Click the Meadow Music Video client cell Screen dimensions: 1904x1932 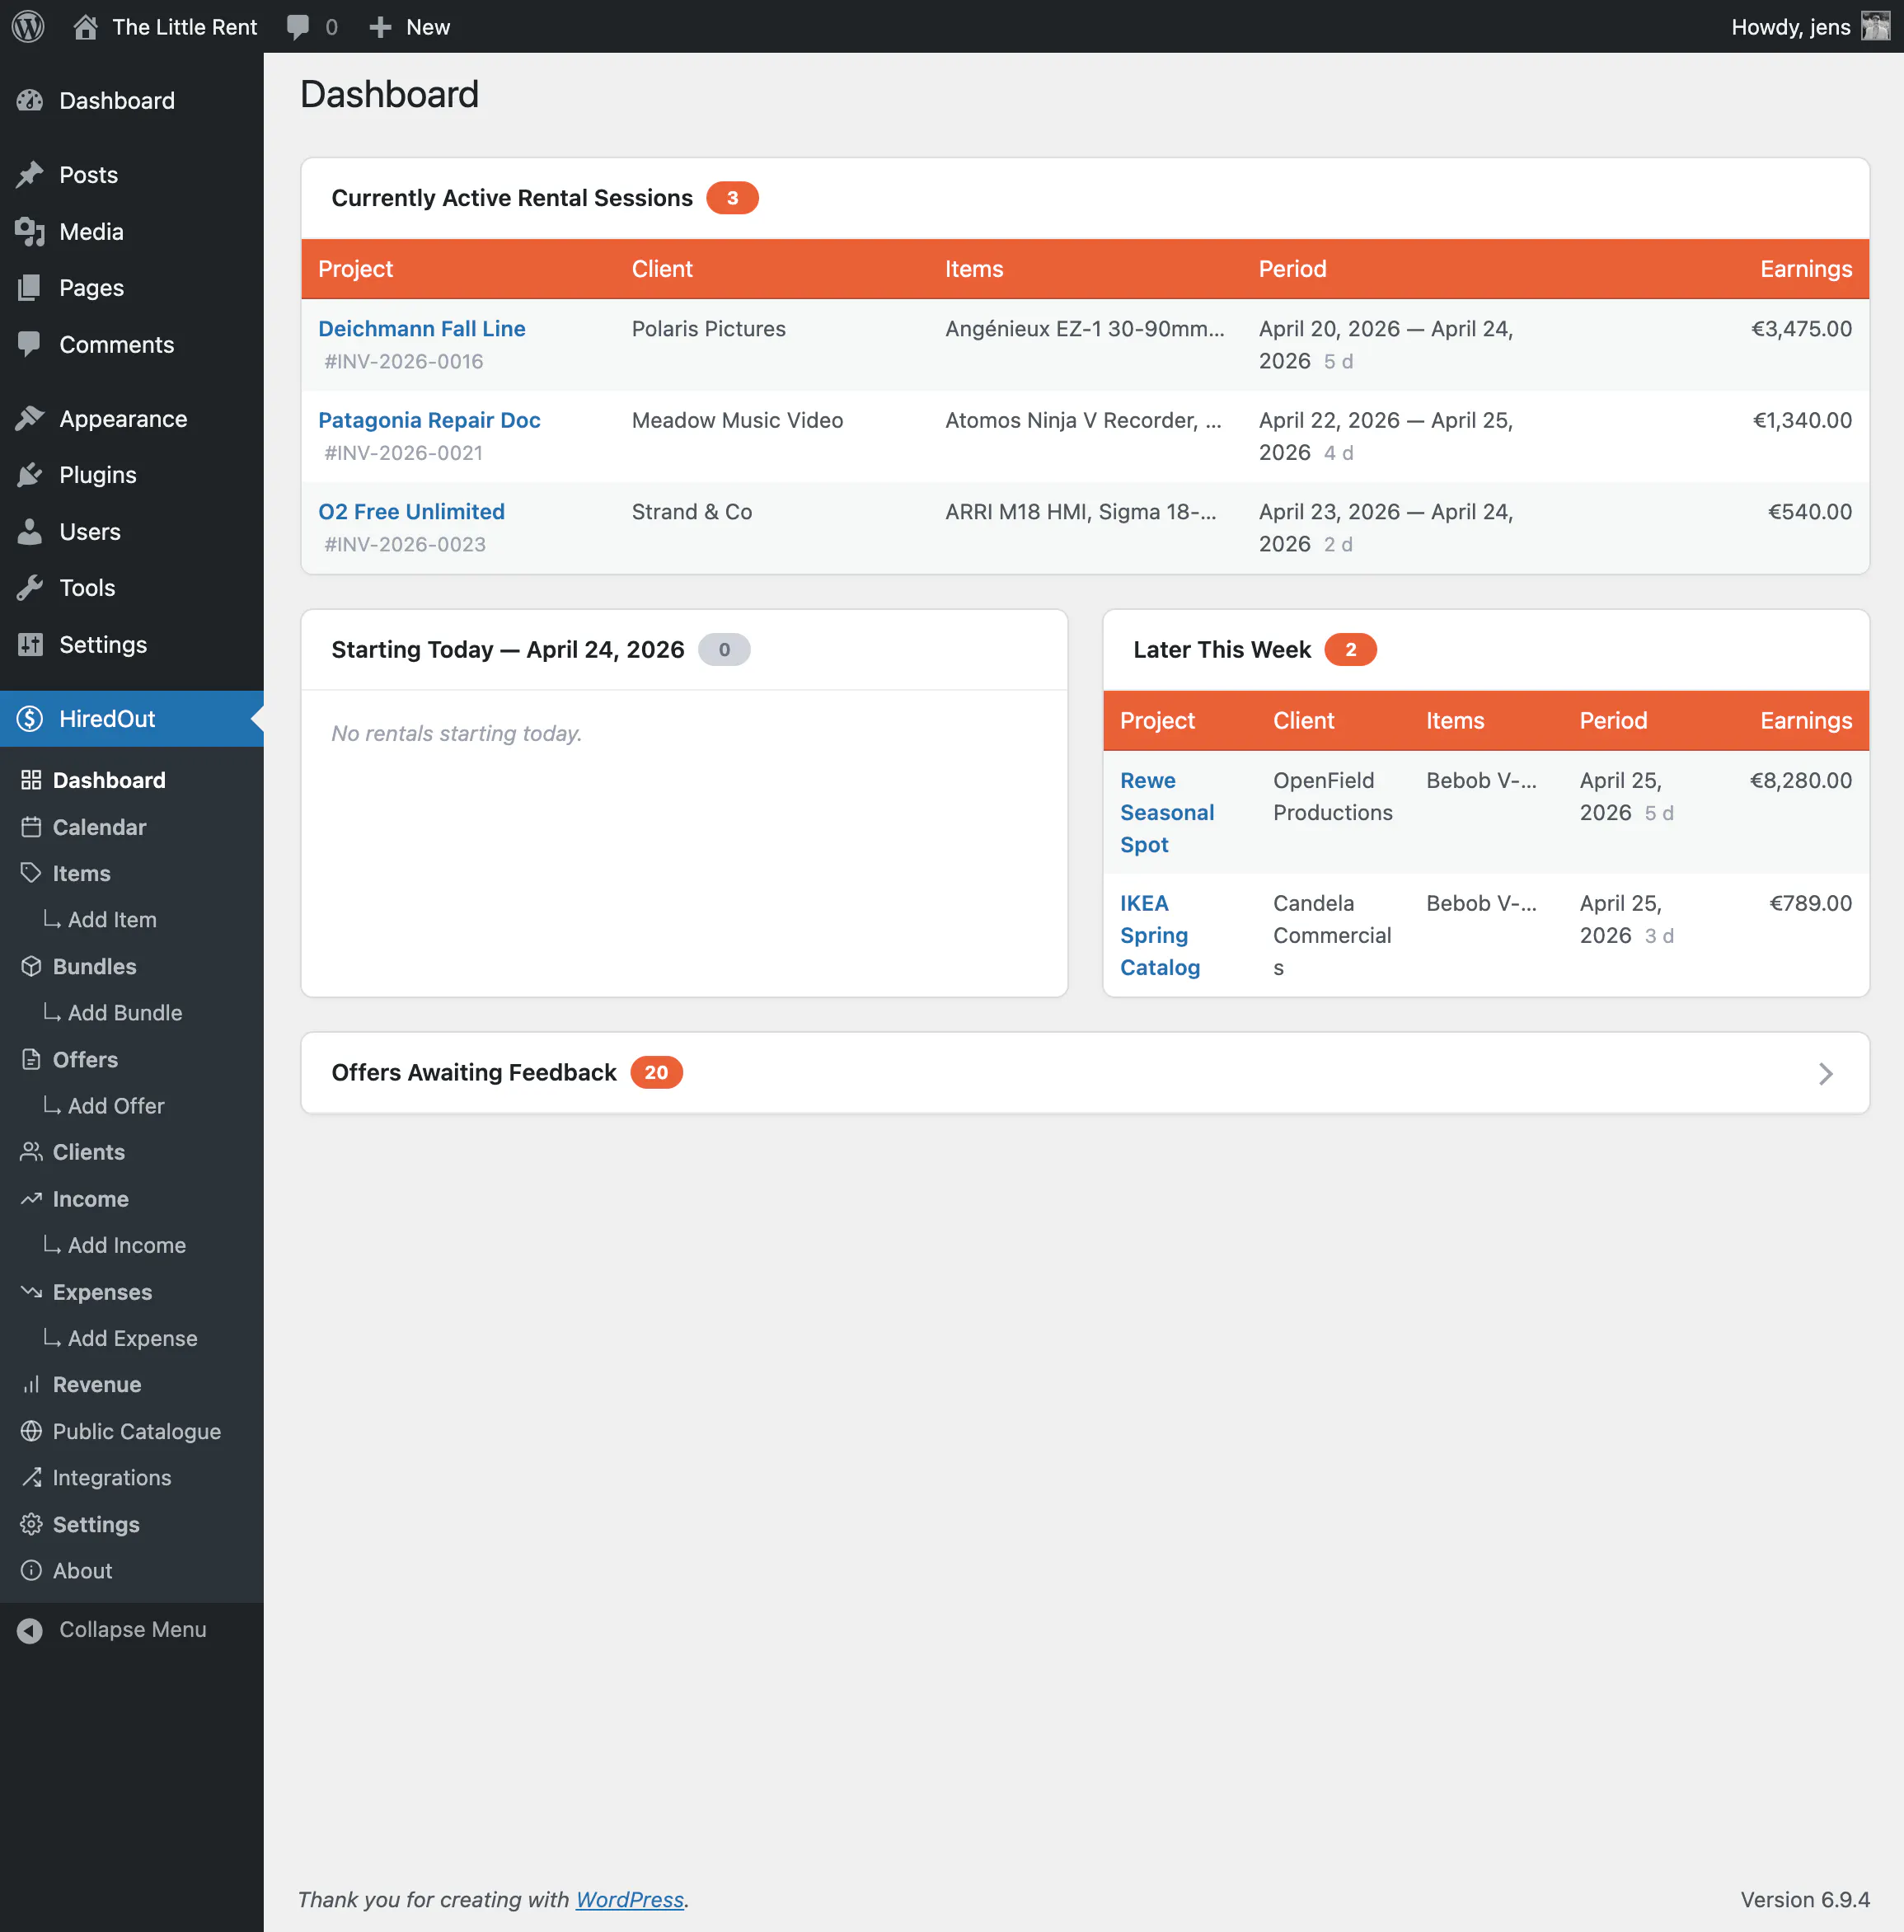coord(738,420)
